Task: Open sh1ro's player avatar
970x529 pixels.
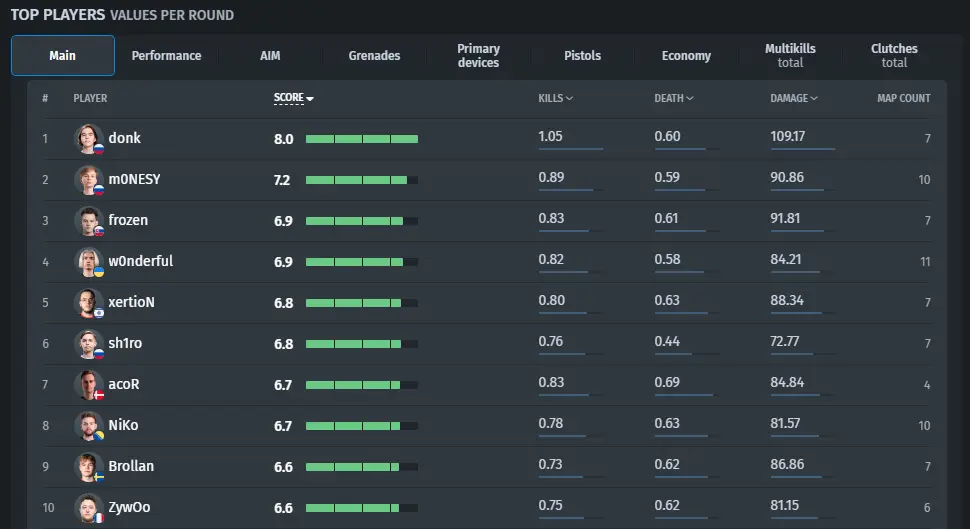Action: pyautogui.click(x=88, y=343)
